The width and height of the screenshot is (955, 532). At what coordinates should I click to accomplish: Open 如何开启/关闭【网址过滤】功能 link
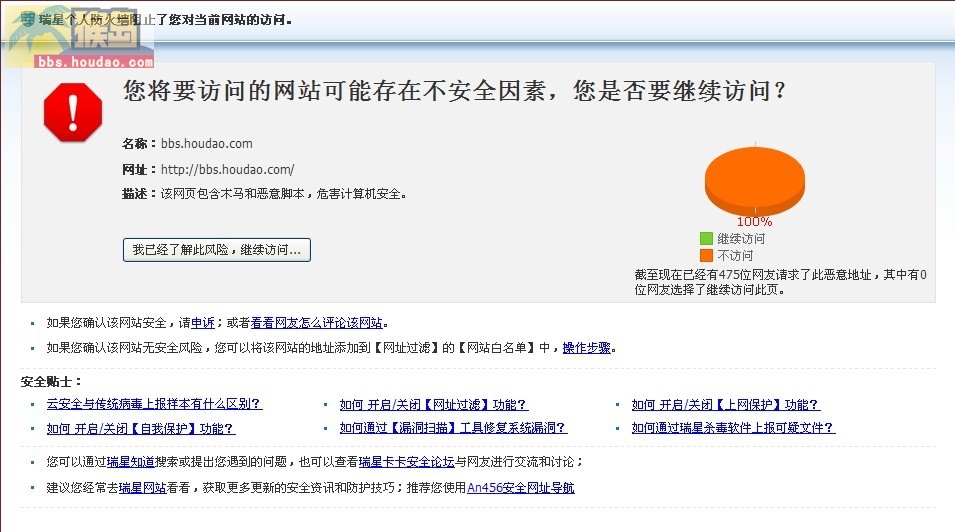[434, 405]
